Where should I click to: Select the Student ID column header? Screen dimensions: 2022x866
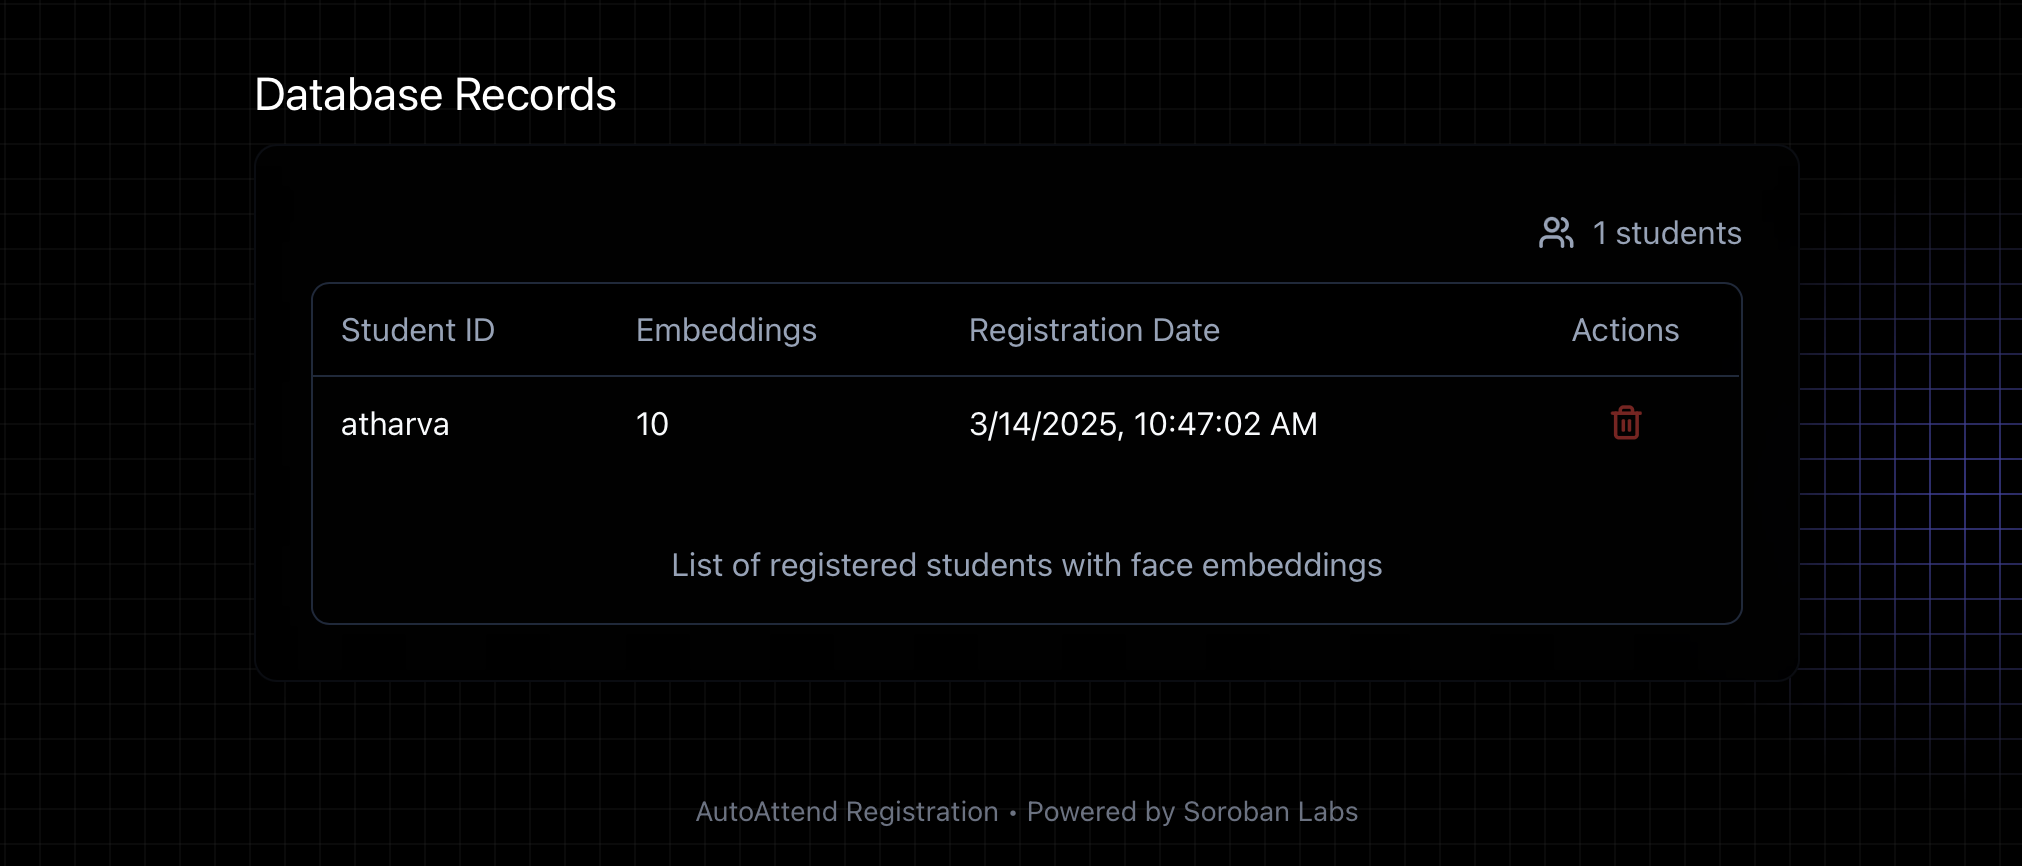click(x=418, y=330)
